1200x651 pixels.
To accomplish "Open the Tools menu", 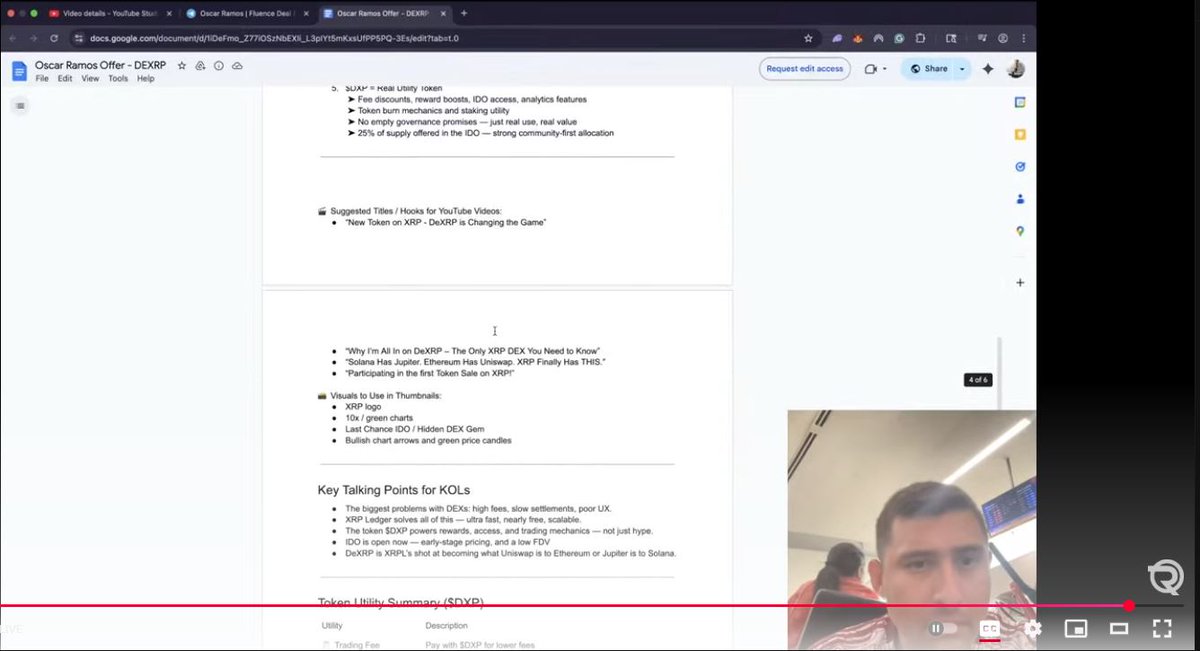I will pos(118,78).
